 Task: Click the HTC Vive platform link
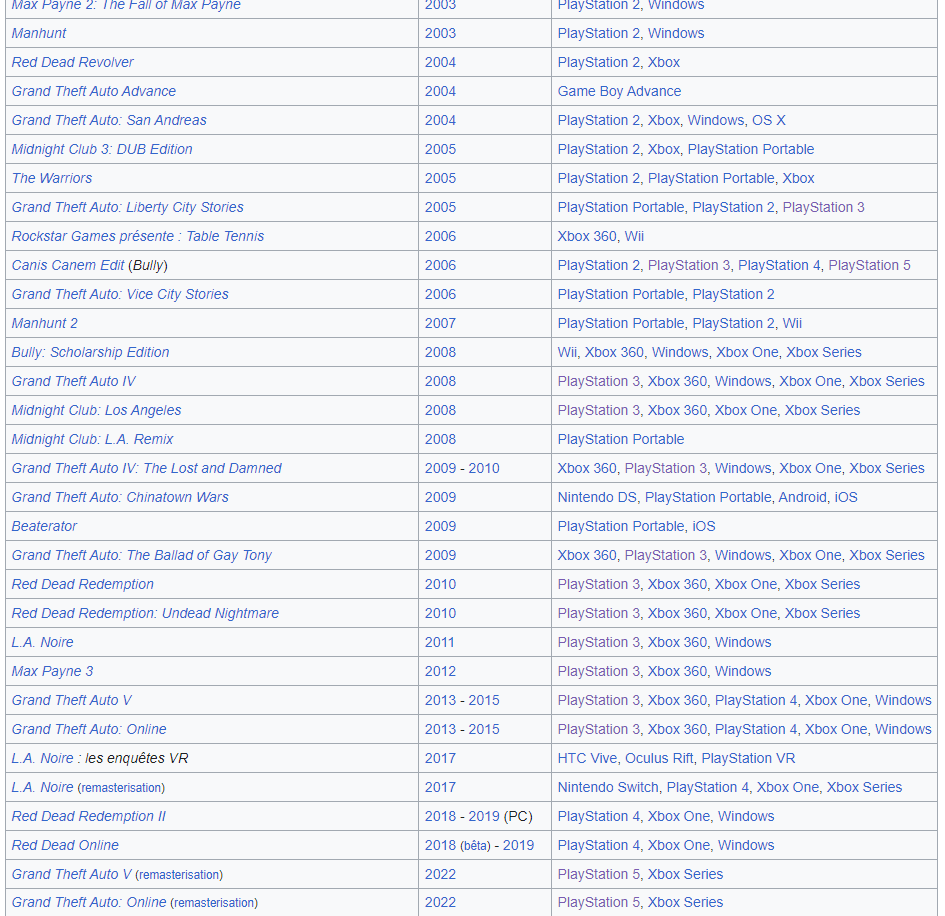click(x=587, y=758)
